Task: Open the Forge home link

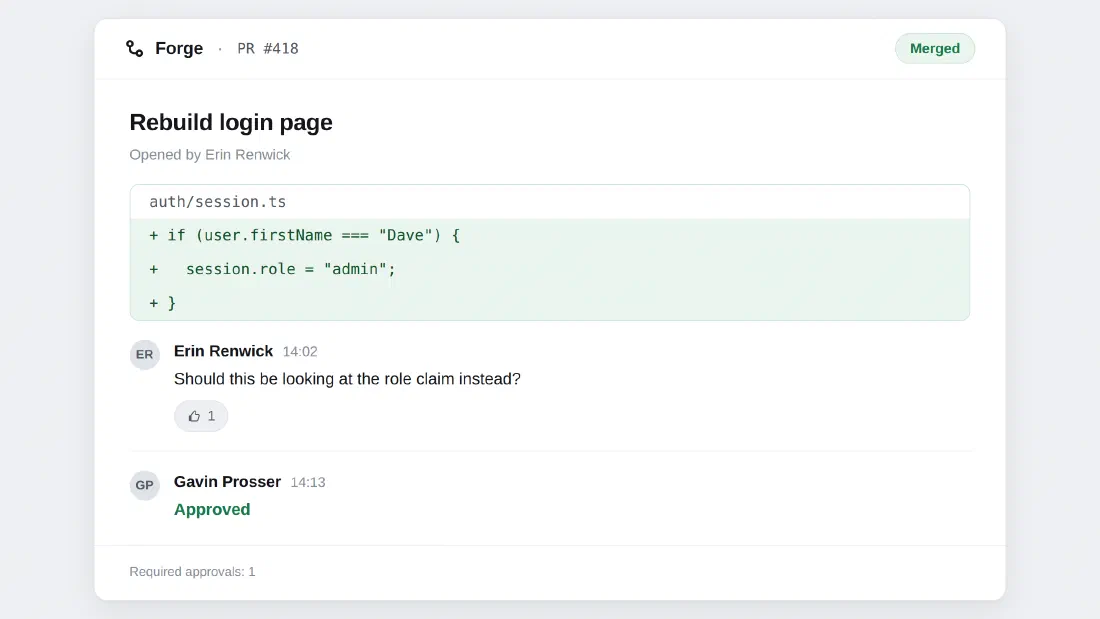Action: pos(179,48)
